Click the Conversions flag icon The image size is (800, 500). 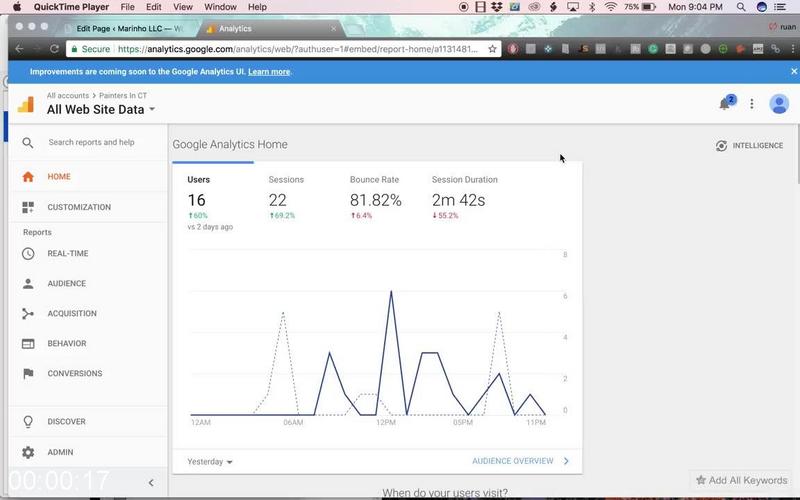click(x=28, y=373)
